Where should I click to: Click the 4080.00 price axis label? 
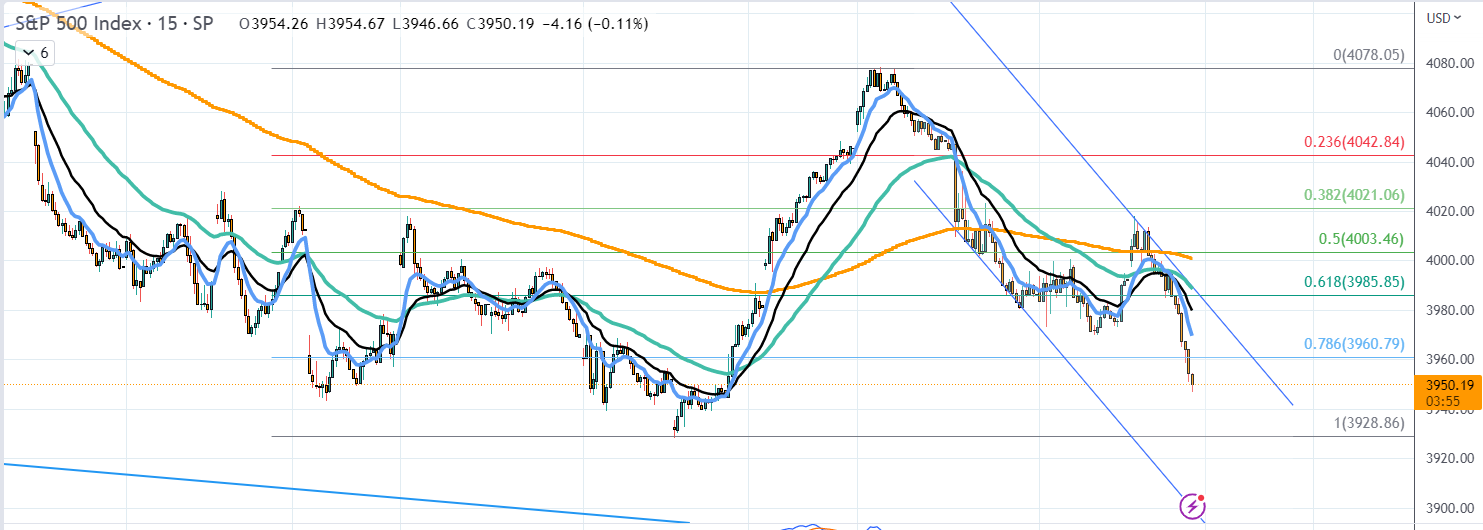pos(1451,63)
